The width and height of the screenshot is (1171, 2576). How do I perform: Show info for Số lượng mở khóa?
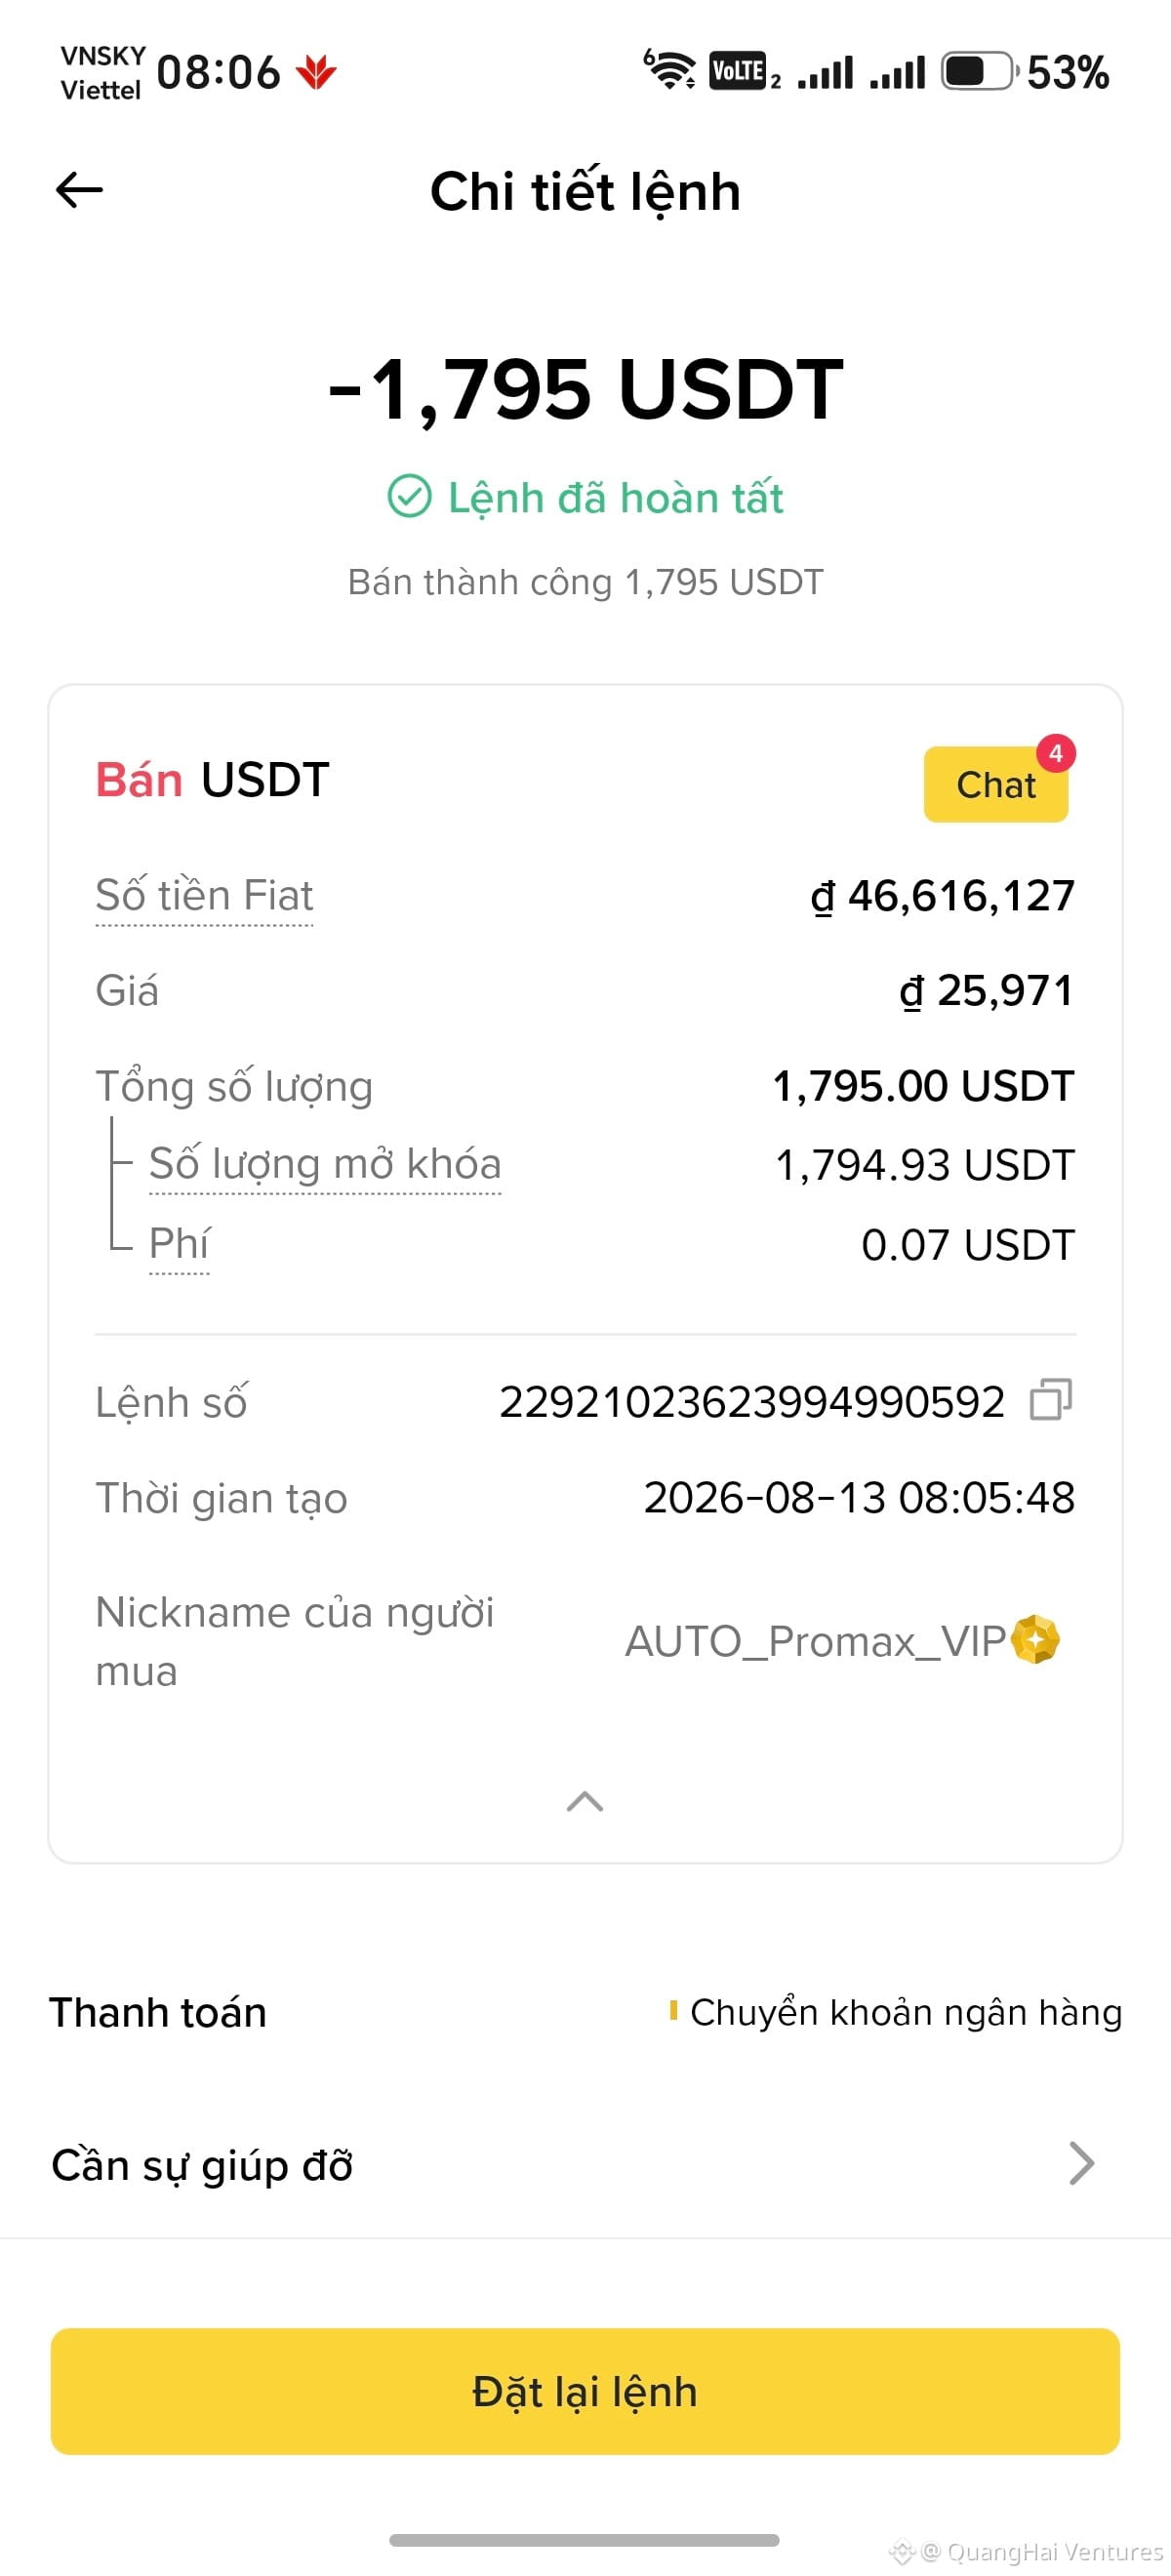(x=325, y=1164)
